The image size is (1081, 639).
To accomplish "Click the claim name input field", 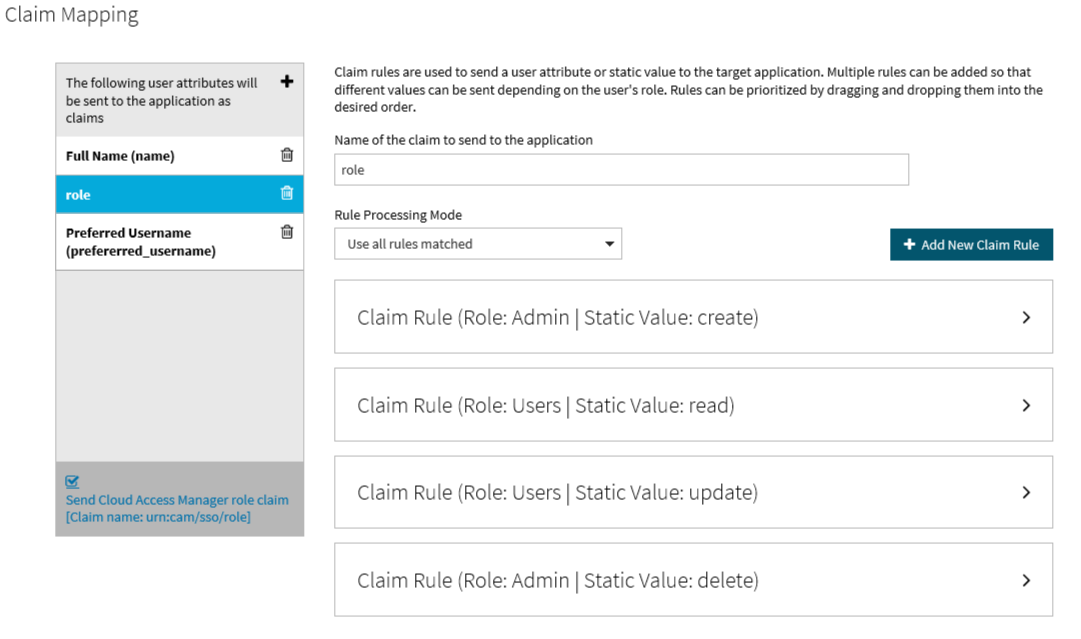I will click(x=621, y=170).
